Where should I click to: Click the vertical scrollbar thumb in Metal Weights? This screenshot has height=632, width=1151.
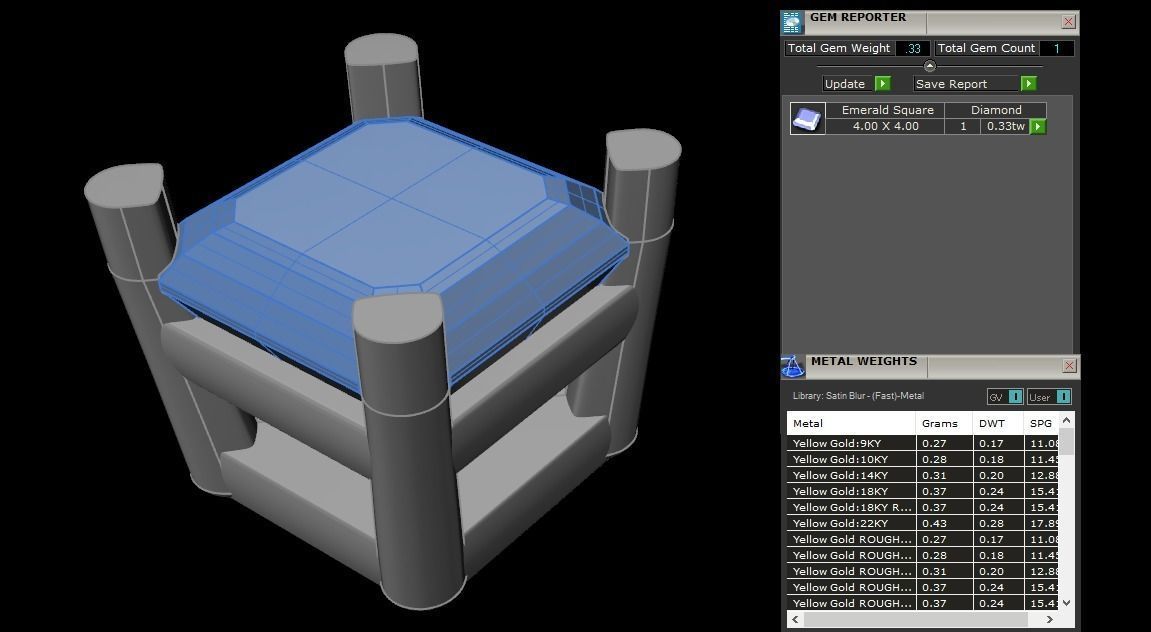[x=1067, y=441]
